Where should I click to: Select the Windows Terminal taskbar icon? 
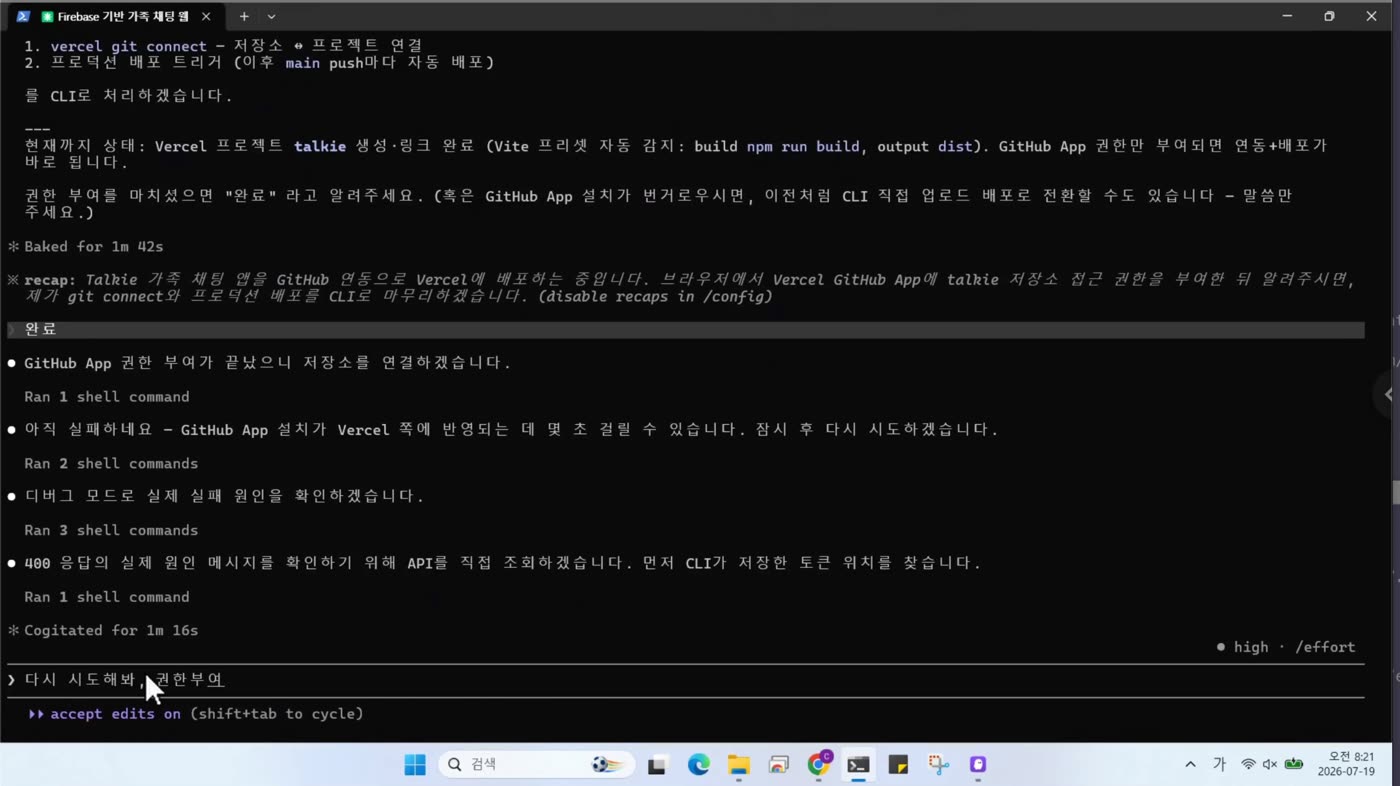(858, 765)
